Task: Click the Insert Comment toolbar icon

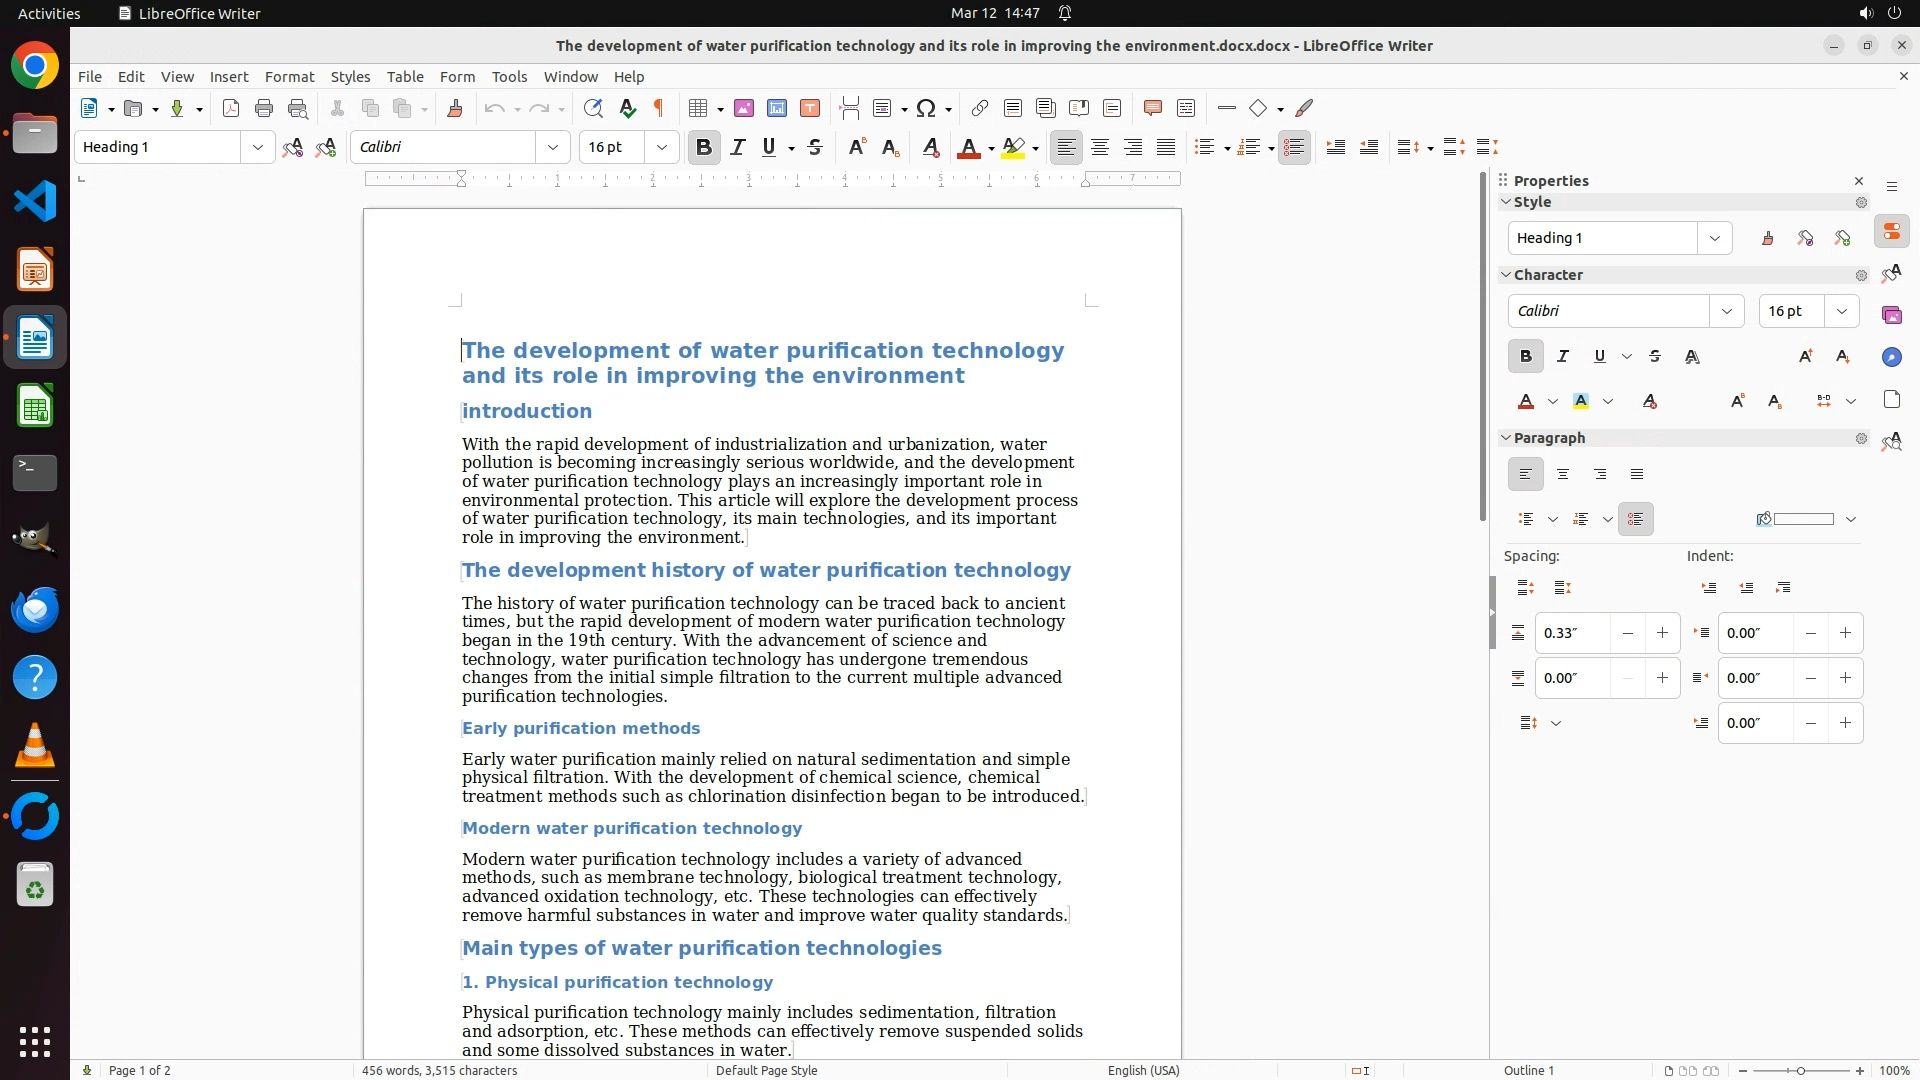Action: coord(1153,109)
